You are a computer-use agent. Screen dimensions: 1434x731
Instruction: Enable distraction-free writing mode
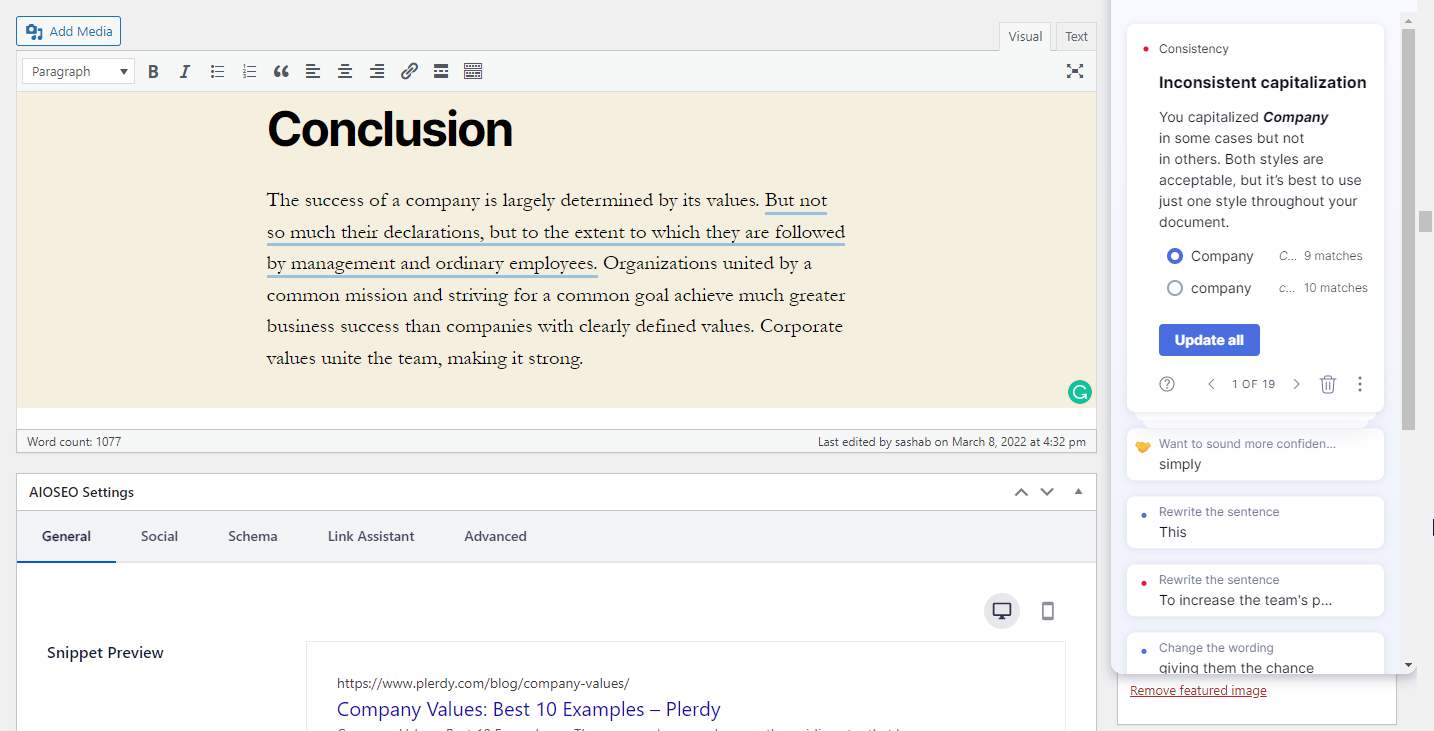pyautogui.click(x=1074, y=71)
